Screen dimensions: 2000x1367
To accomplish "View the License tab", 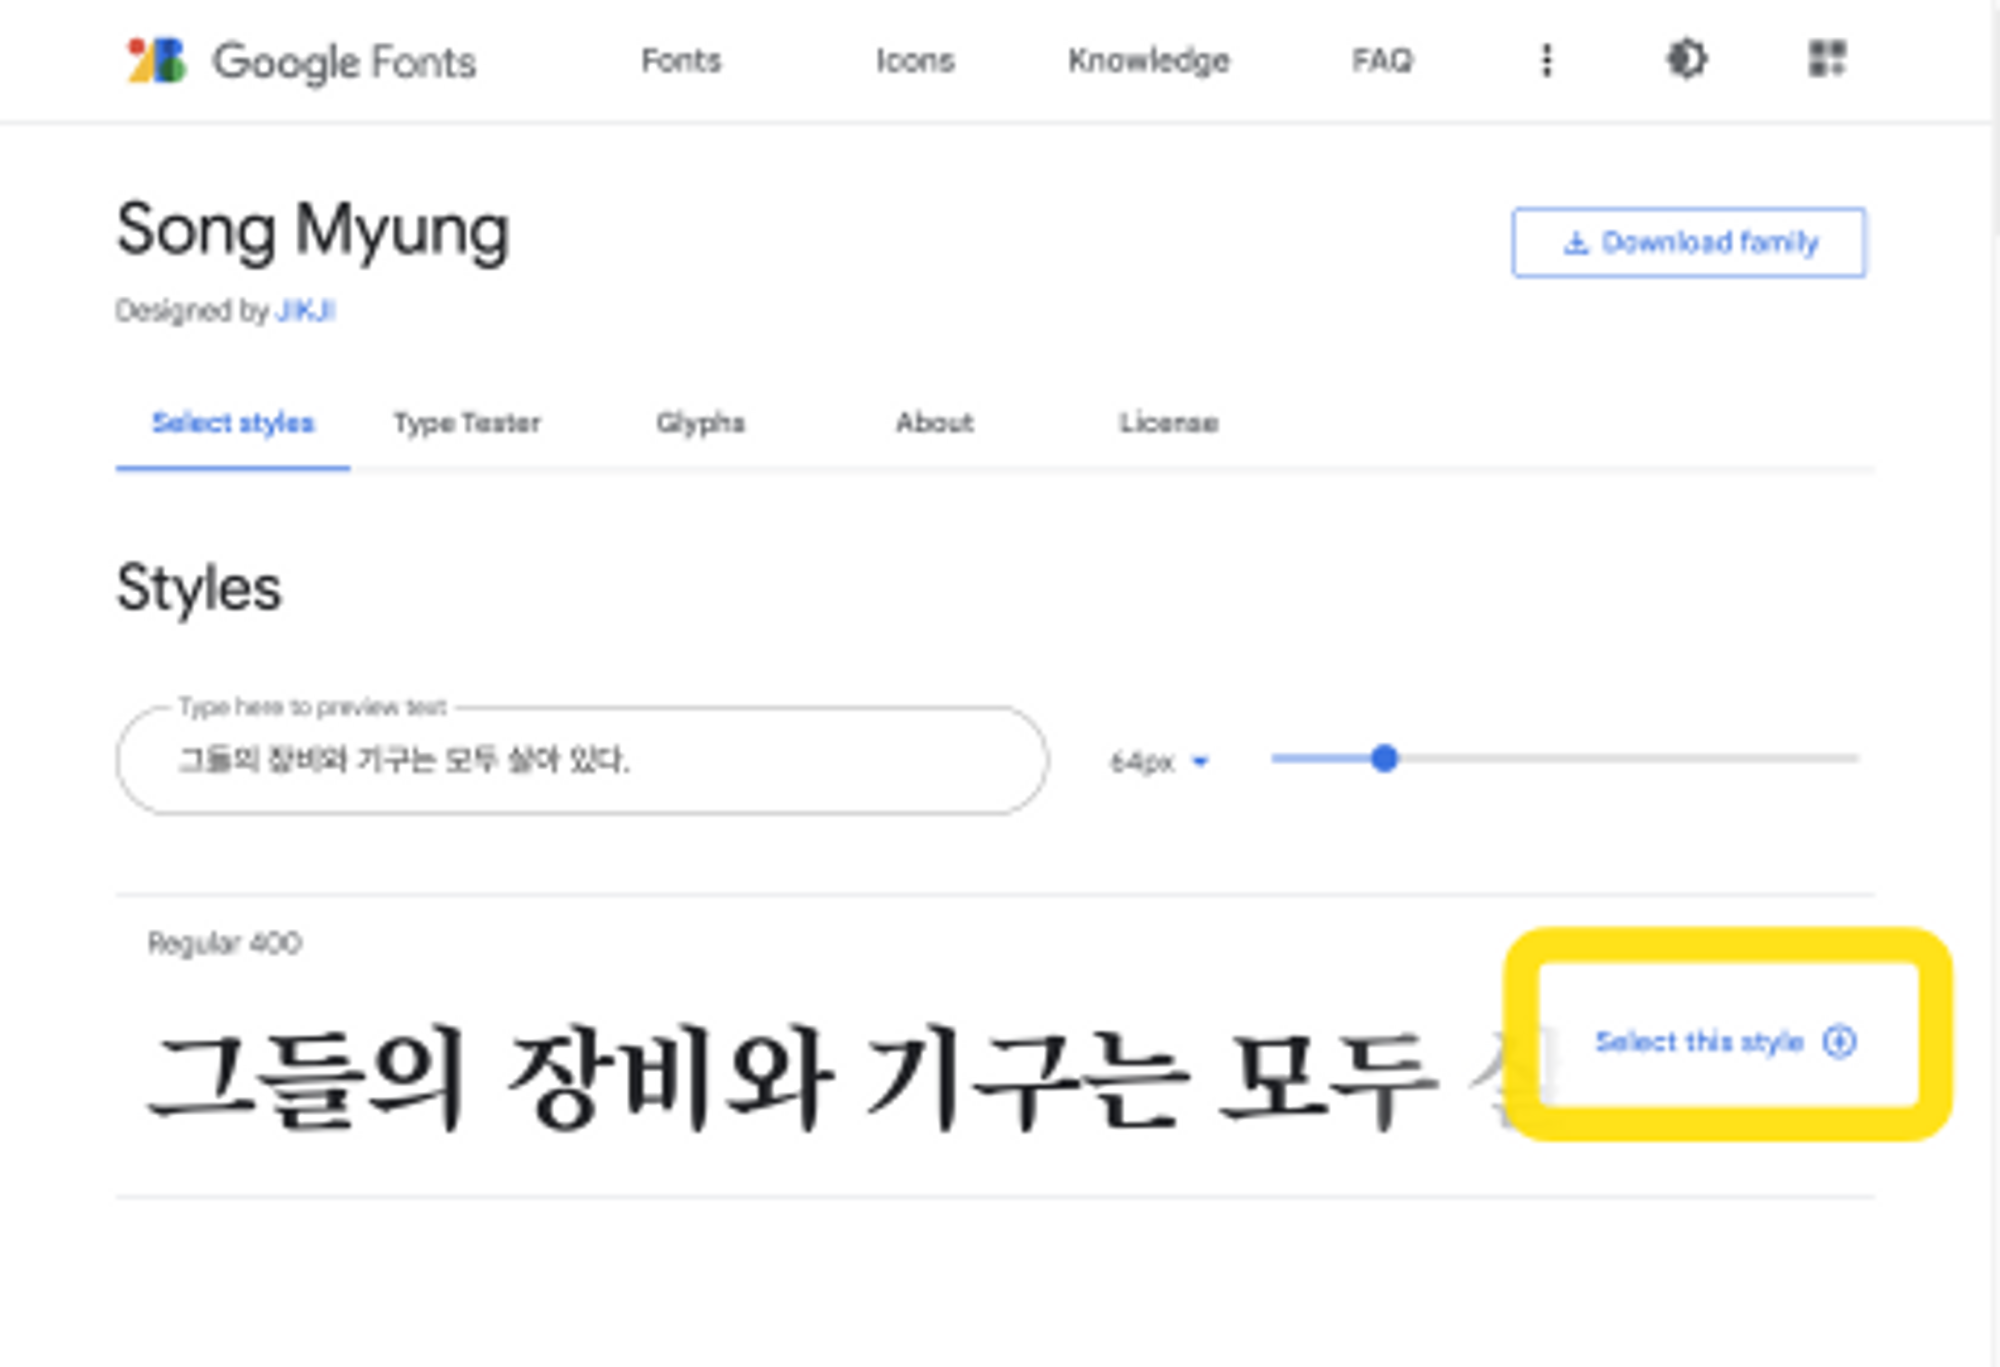I will coord(1168,423).
